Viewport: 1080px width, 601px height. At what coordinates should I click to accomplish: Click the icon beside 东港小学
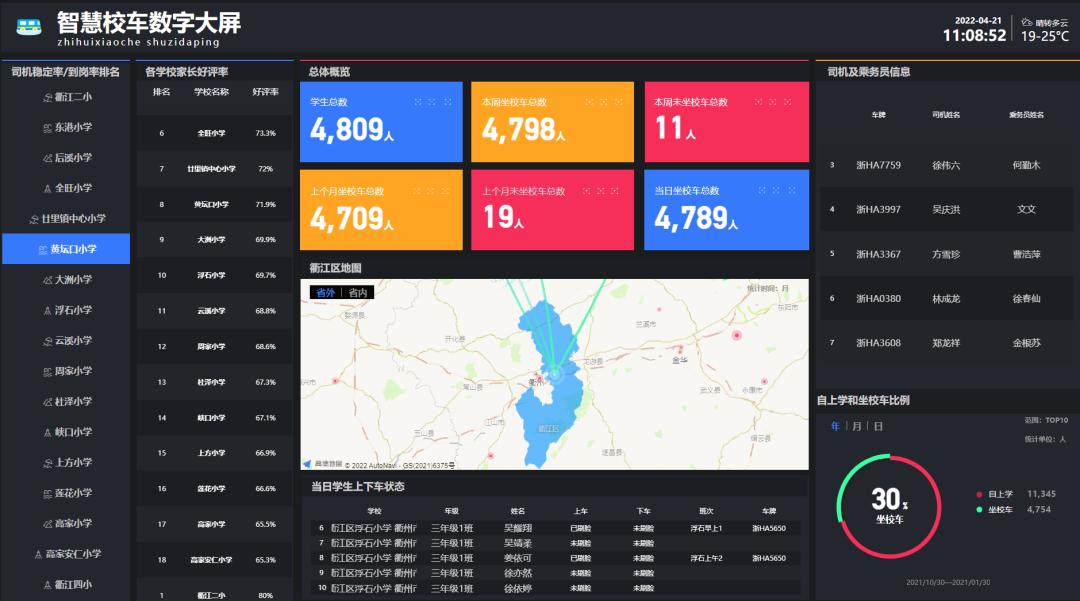[x=47, y=128]
